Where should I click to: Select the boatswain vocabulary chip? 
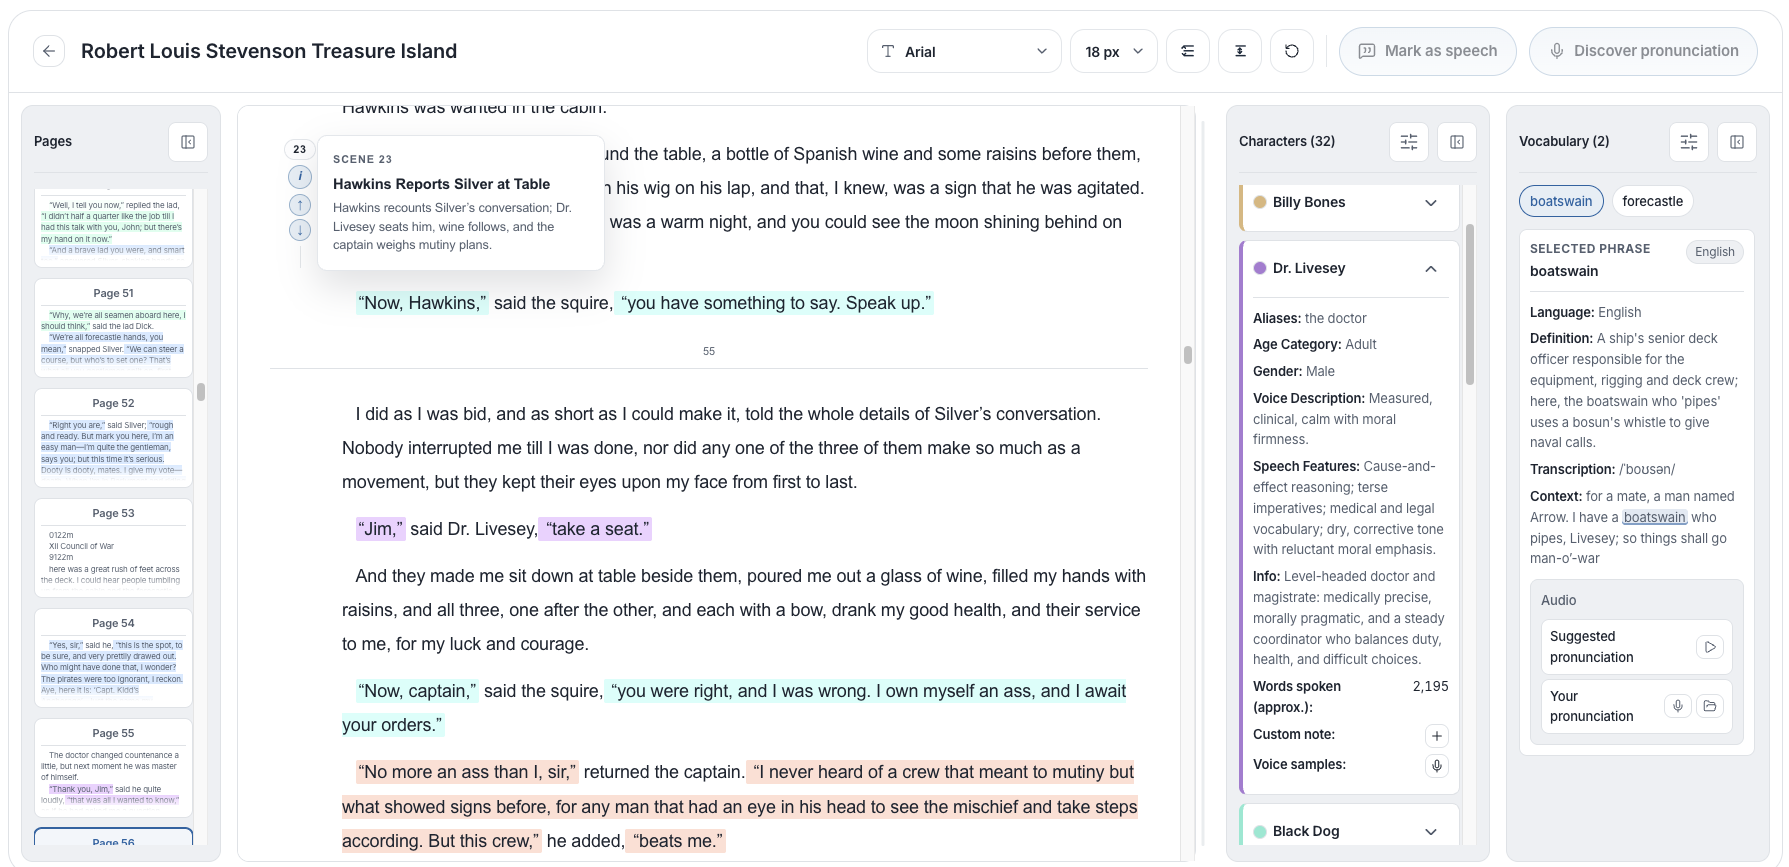tap(1561, 201)
